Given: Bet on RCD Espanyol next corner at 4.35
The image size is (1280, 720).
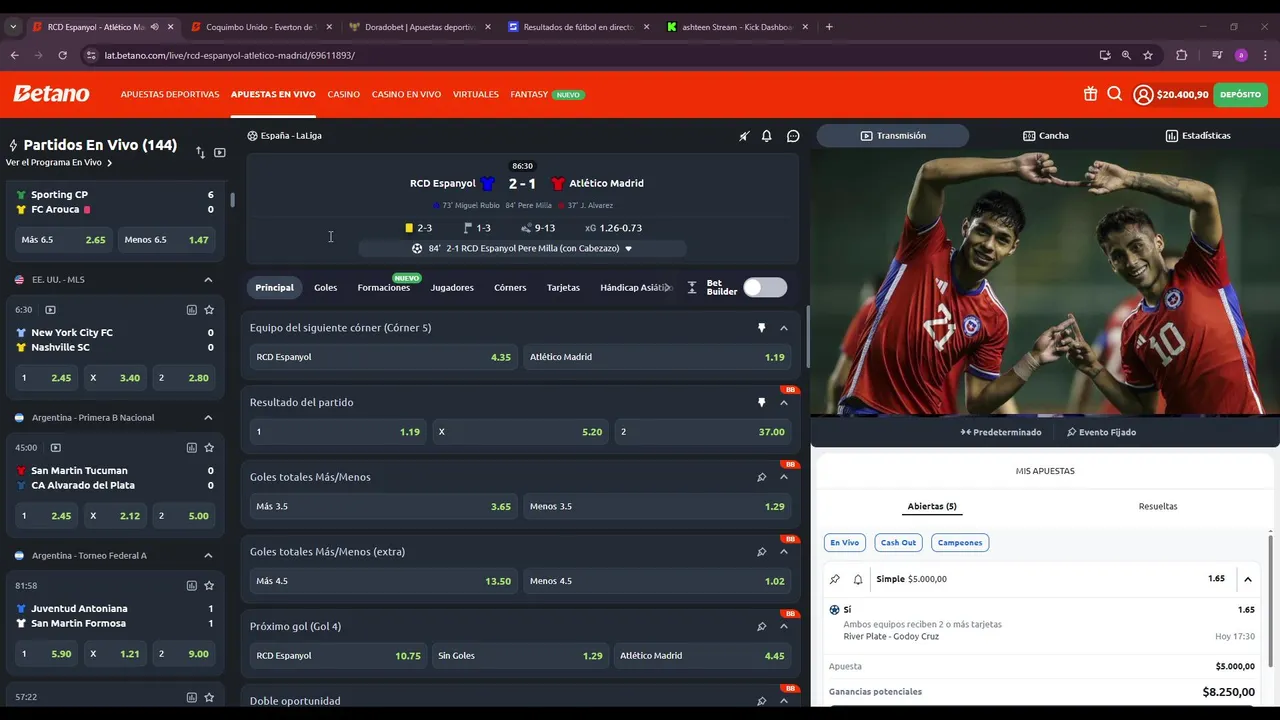Looking at the screenshot, I should 383,357.
